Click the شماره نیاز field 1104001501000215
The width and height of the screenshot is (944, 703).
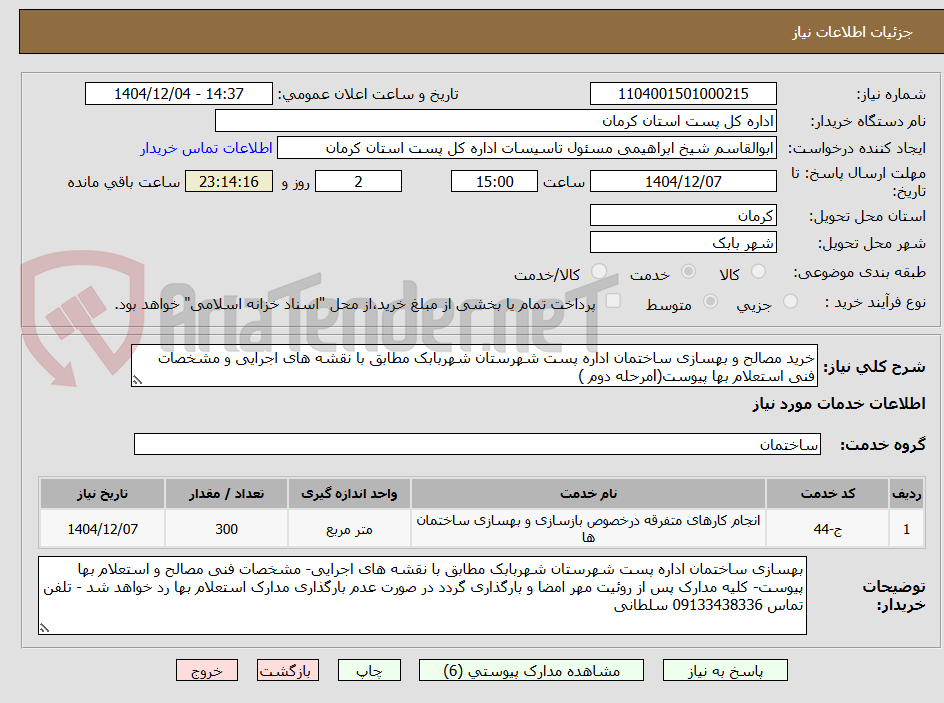pos(683,94)
